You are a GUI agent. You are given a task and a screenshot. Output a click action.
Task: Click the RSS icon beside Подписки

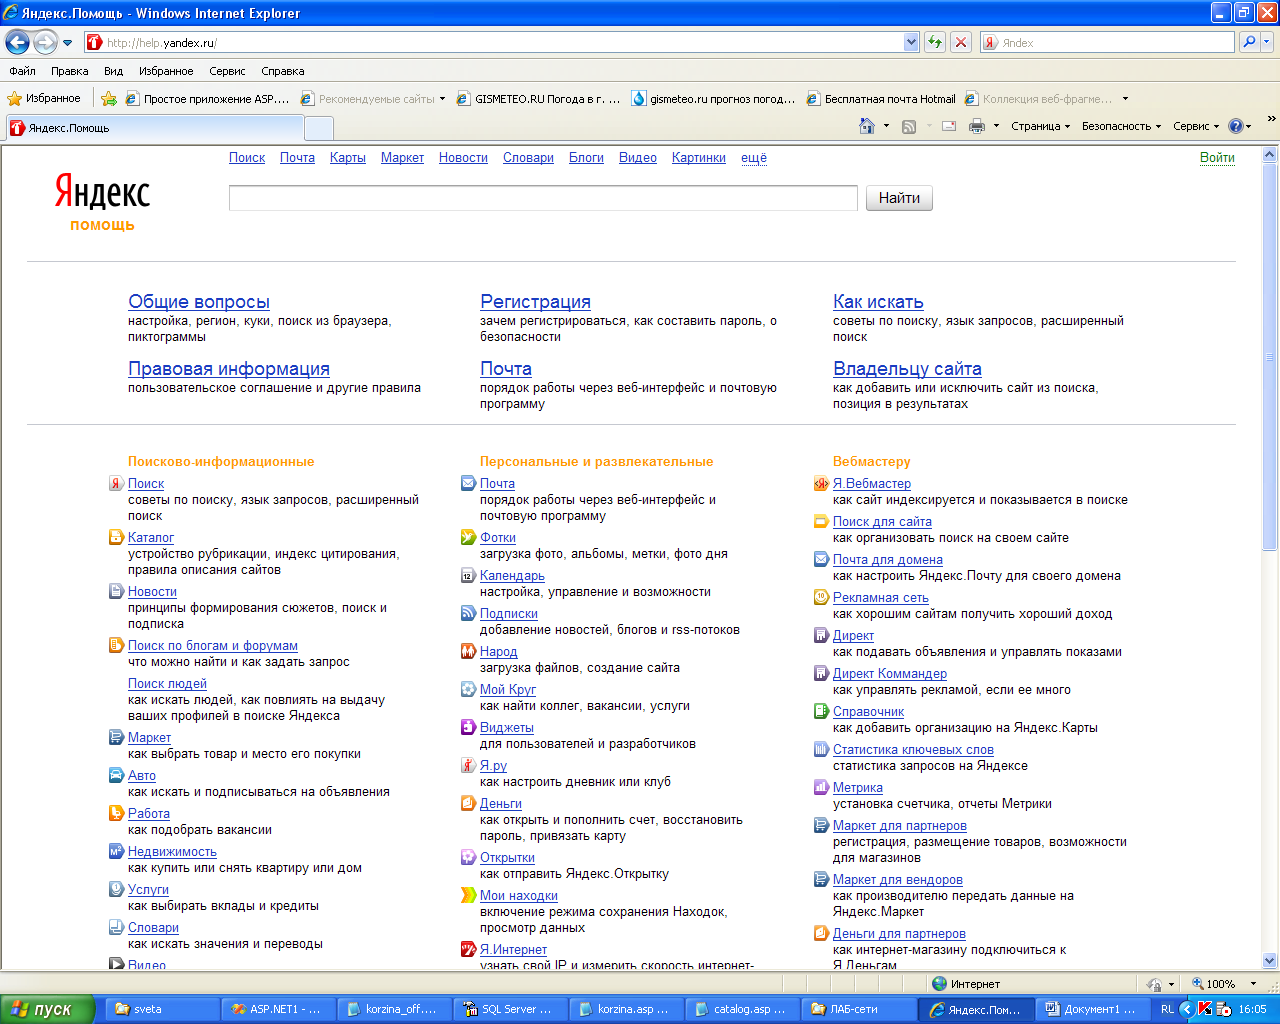point(468,613)
